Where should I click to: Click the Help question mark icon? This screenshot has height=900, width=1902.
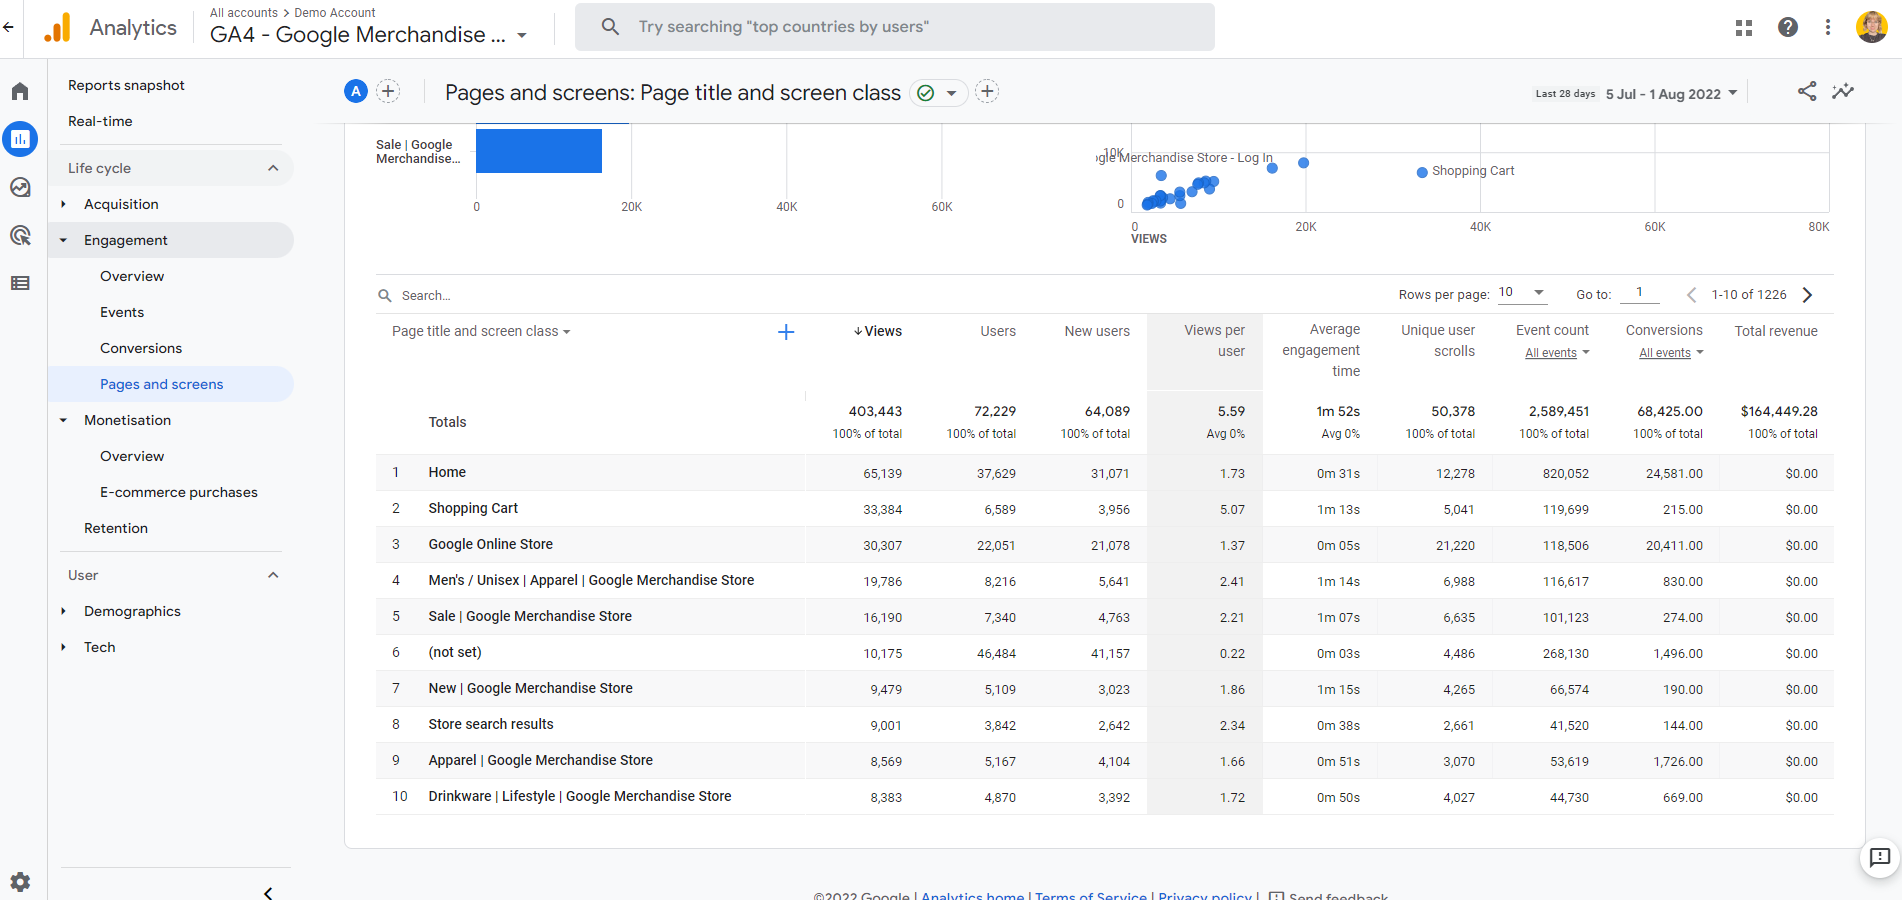1787,28
